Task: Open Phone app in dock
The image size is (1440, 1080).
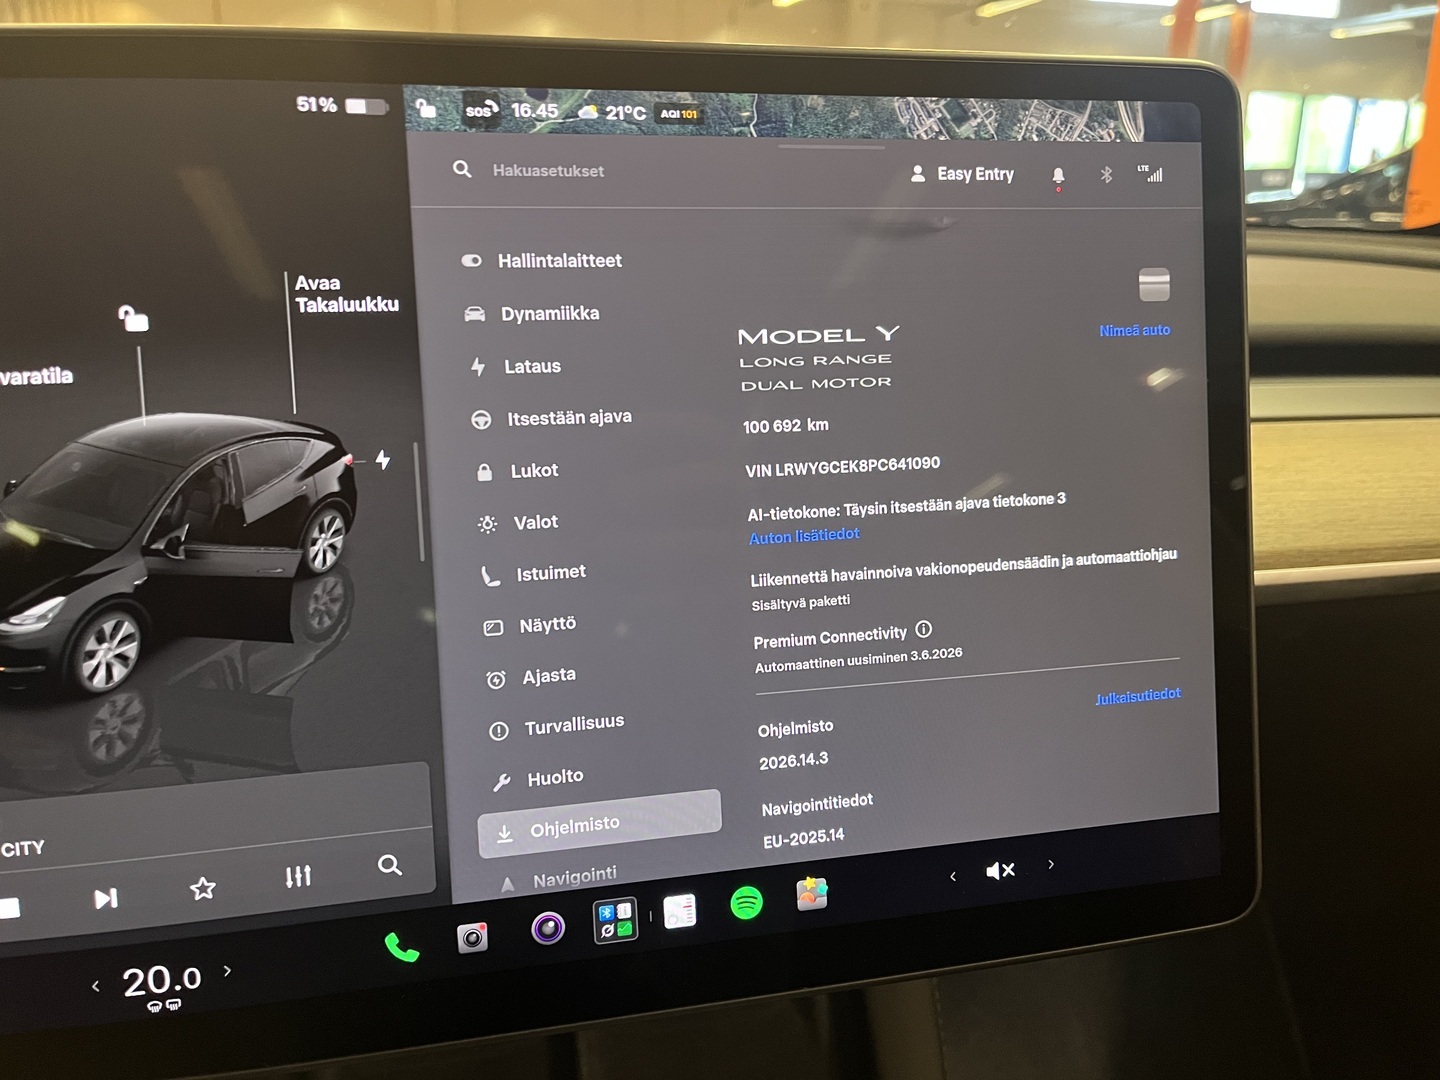Action: pos(402,946)
